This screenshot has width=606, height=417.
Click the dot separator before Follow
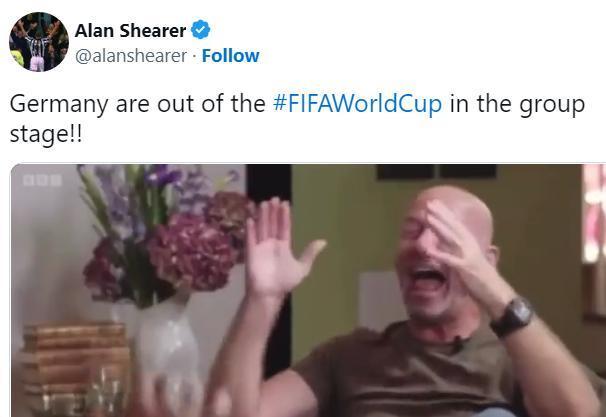click(194, 56)
